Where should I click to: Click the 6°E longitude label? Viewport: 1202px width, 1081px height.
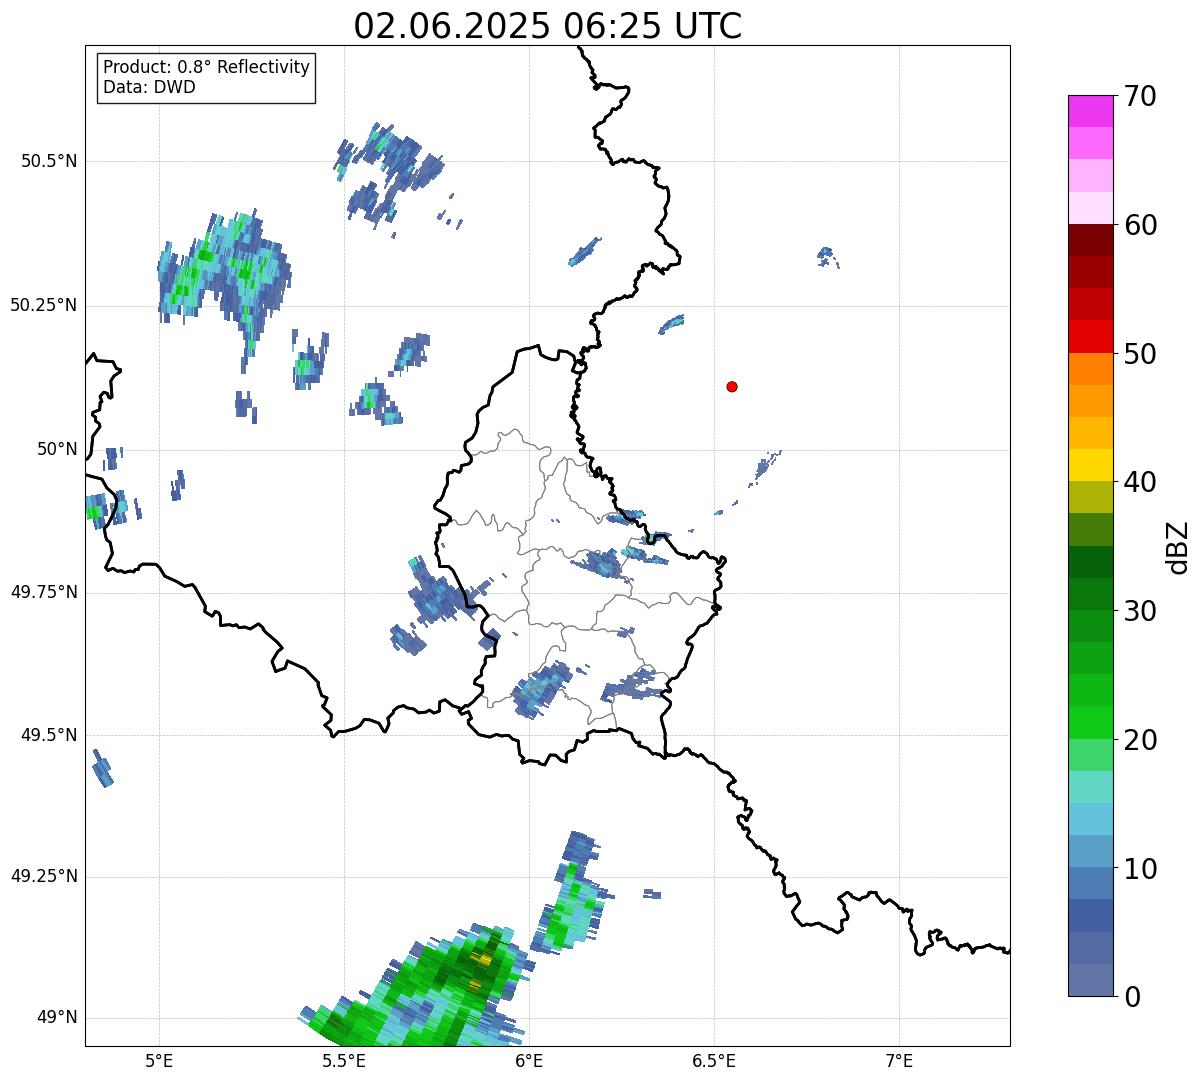coord(529,1060)
